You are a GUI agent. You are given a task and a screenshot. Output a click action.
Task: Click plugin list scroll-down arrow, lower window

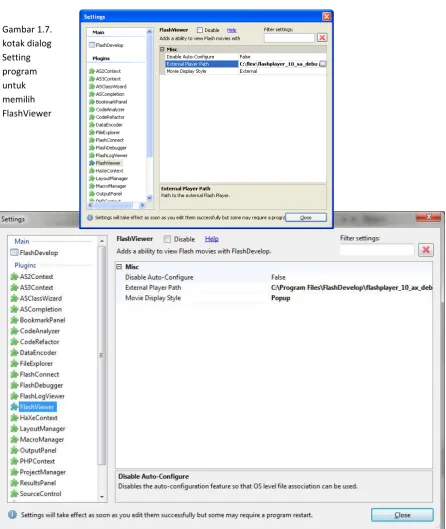(x=102, y=497)
